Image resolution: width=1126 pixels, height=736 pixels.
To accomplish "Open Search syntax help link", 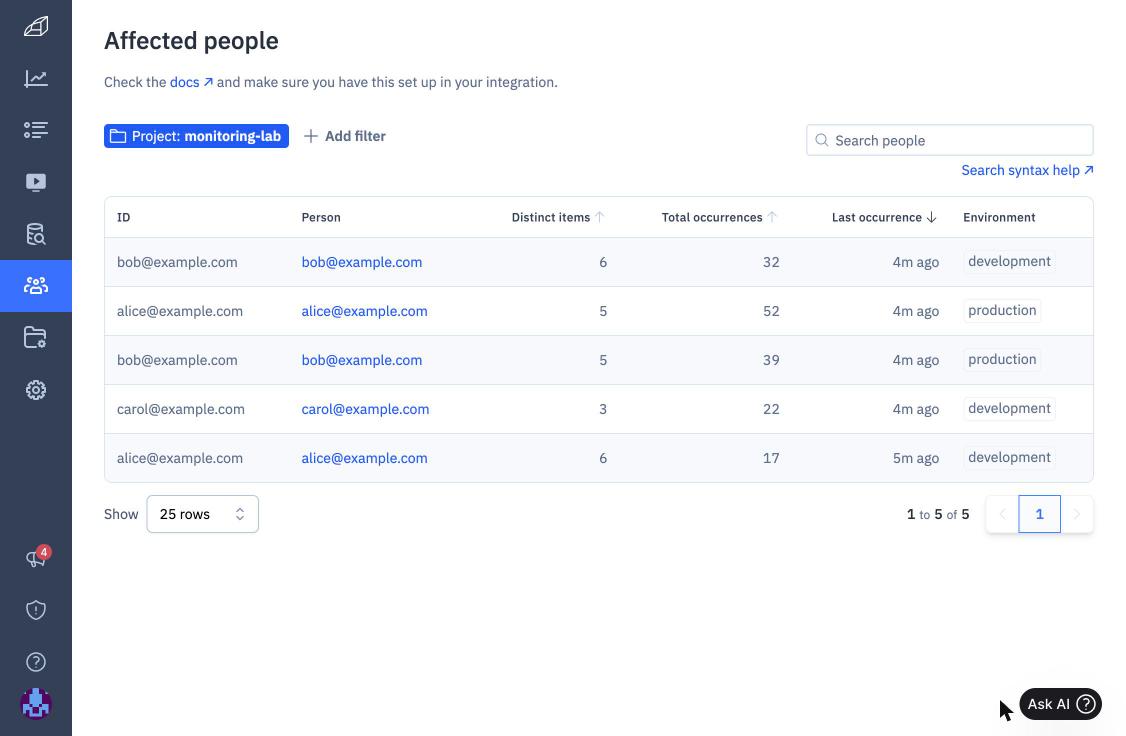I will point(1027,170).
